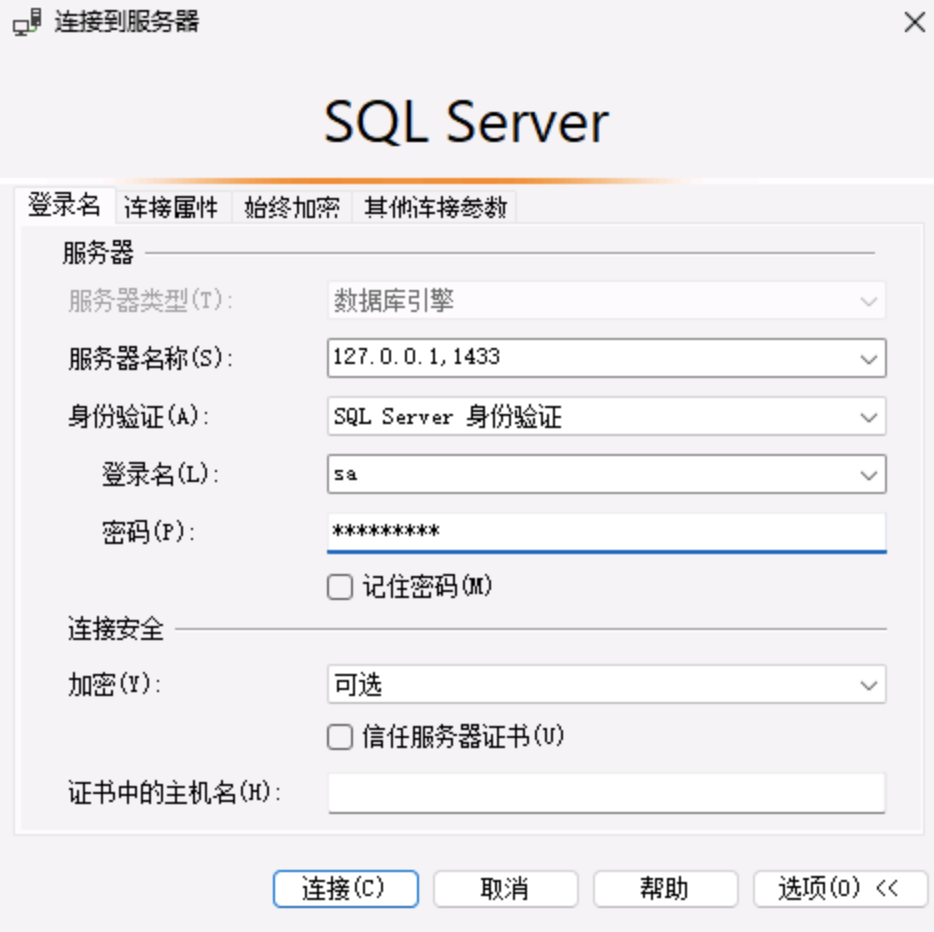Expand the 服务器名称 dropdown arrow
This screenshot has height=932, width=934.
[x=868, y=359]
